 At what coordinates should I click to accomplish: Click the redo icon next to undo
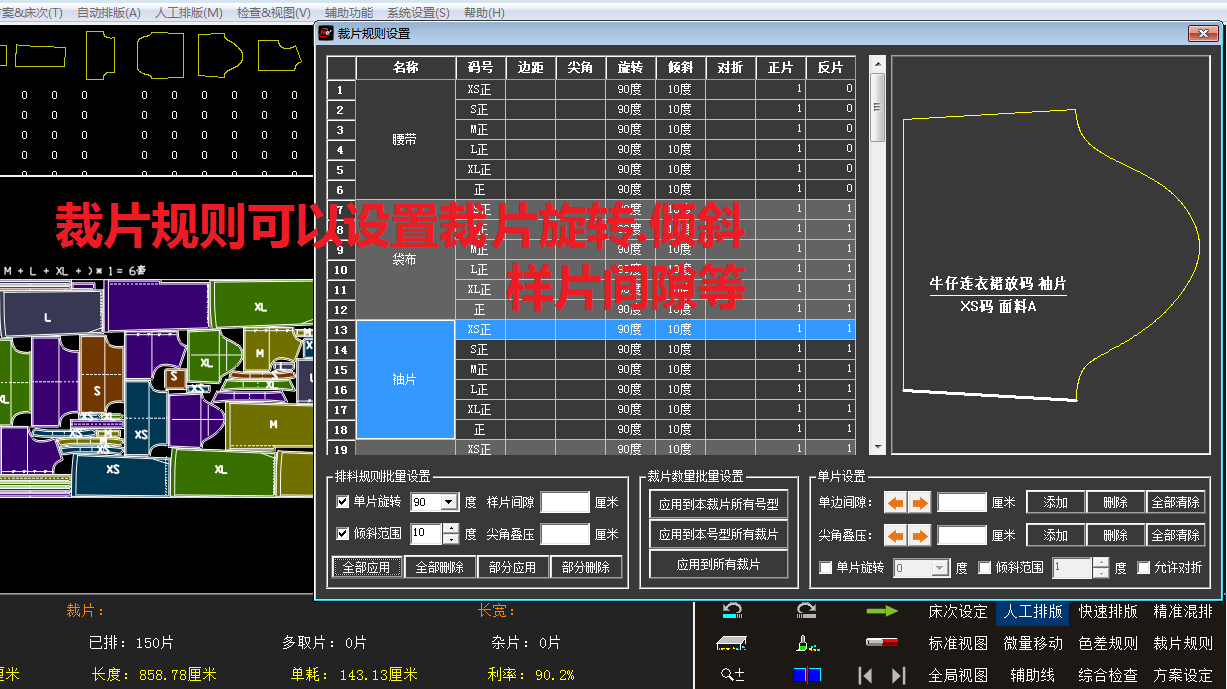tap(805, 612)
